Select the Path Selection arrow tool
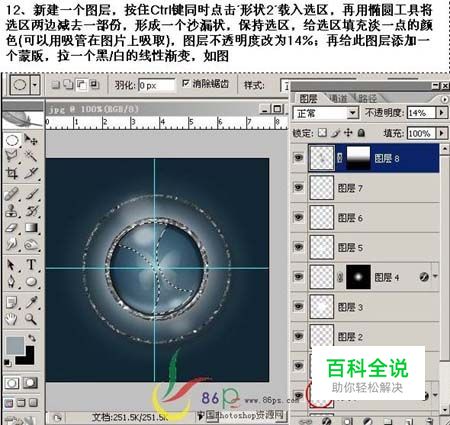This screenshot has width=450, height=425. coord(12,265)
